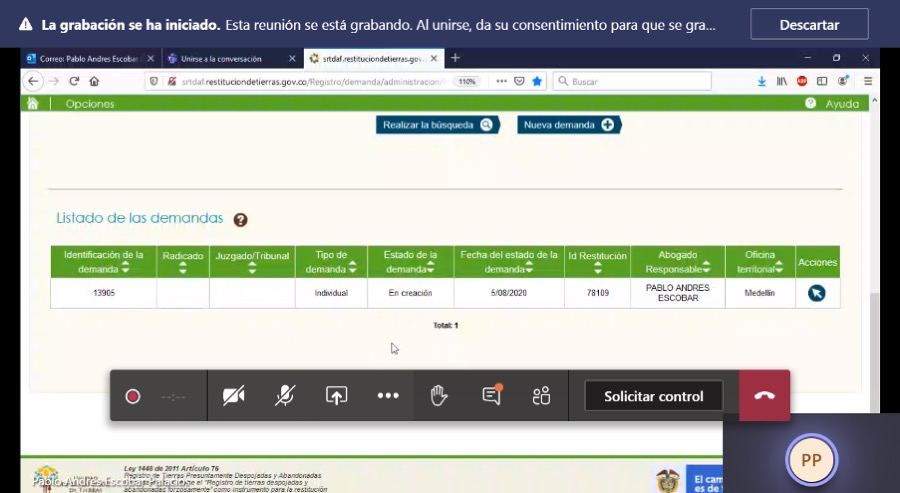Image resolution: width=900 pixels, height=493 pixels.
Task: Open the tracking protection shield icon
Action: coord(154,81)
